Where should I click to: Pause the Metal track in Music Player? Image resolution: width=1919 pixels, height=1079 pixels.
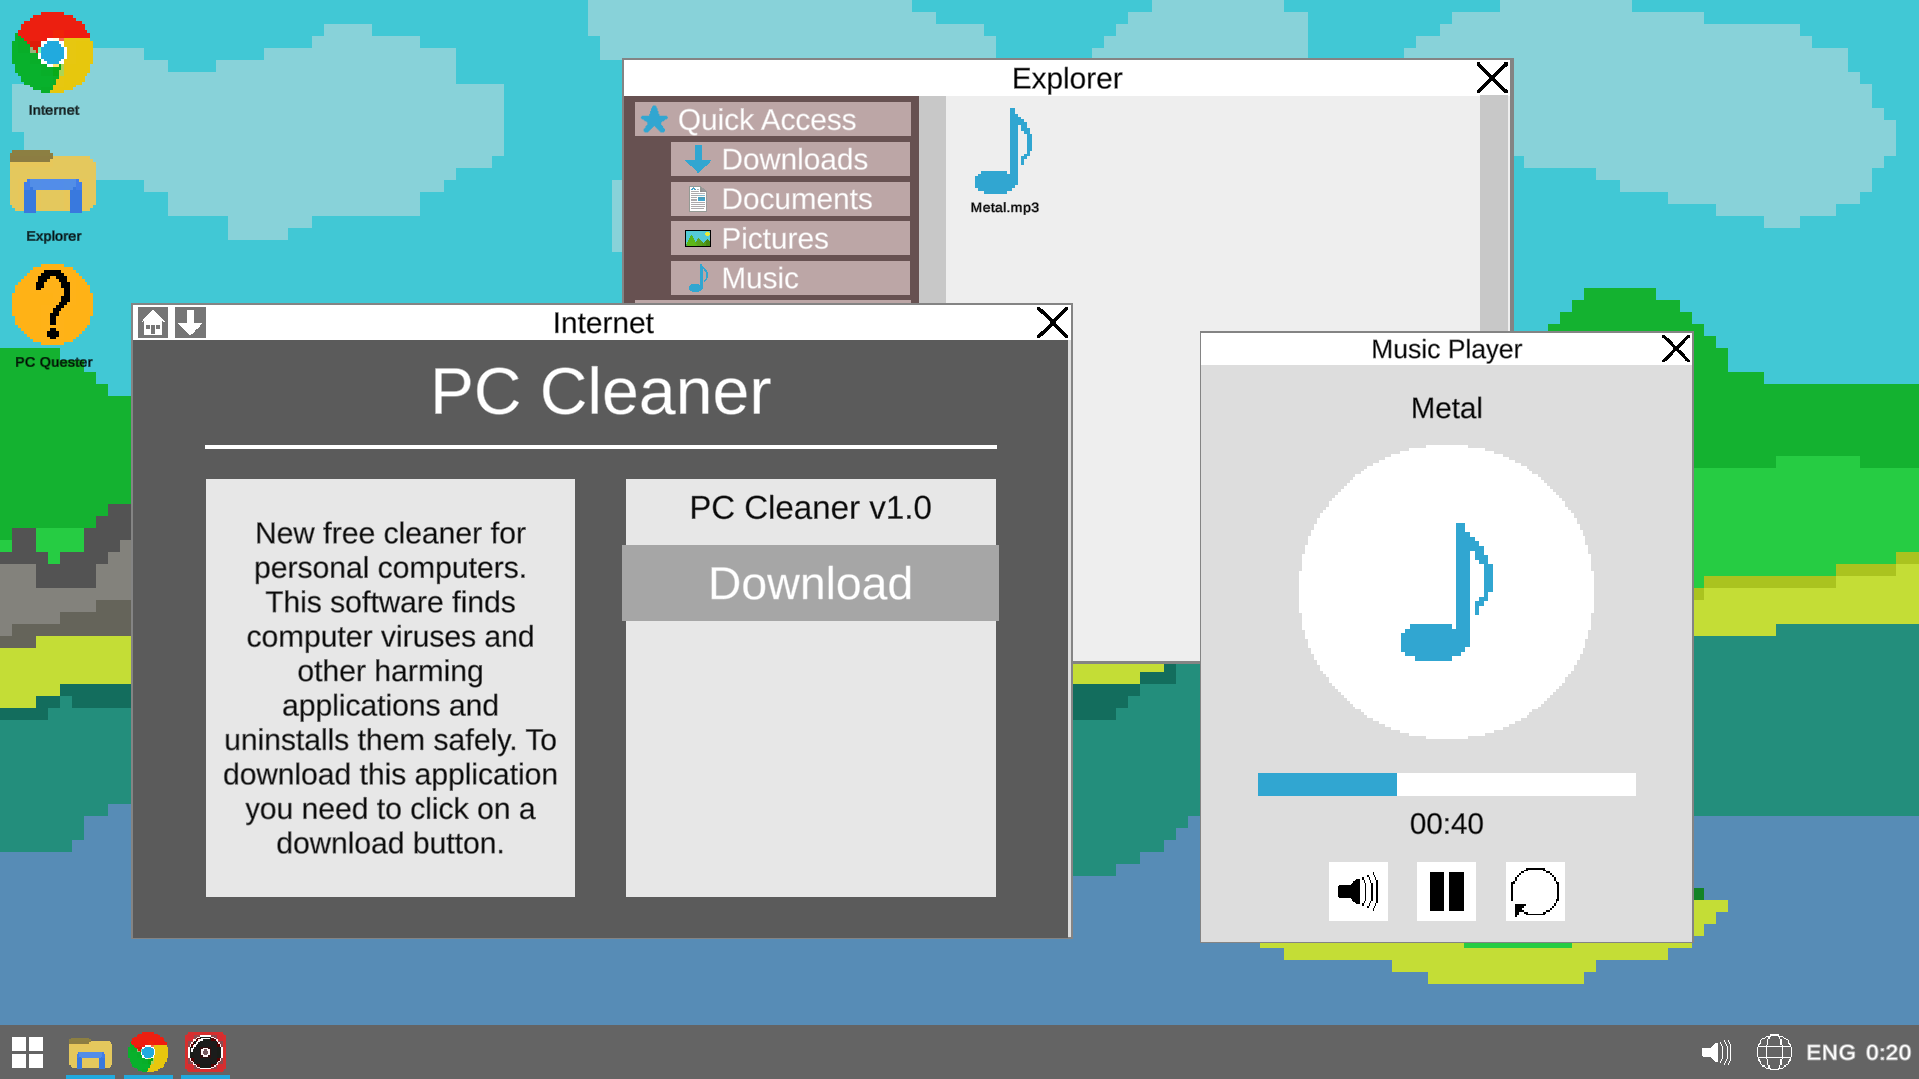[1446, 891]
